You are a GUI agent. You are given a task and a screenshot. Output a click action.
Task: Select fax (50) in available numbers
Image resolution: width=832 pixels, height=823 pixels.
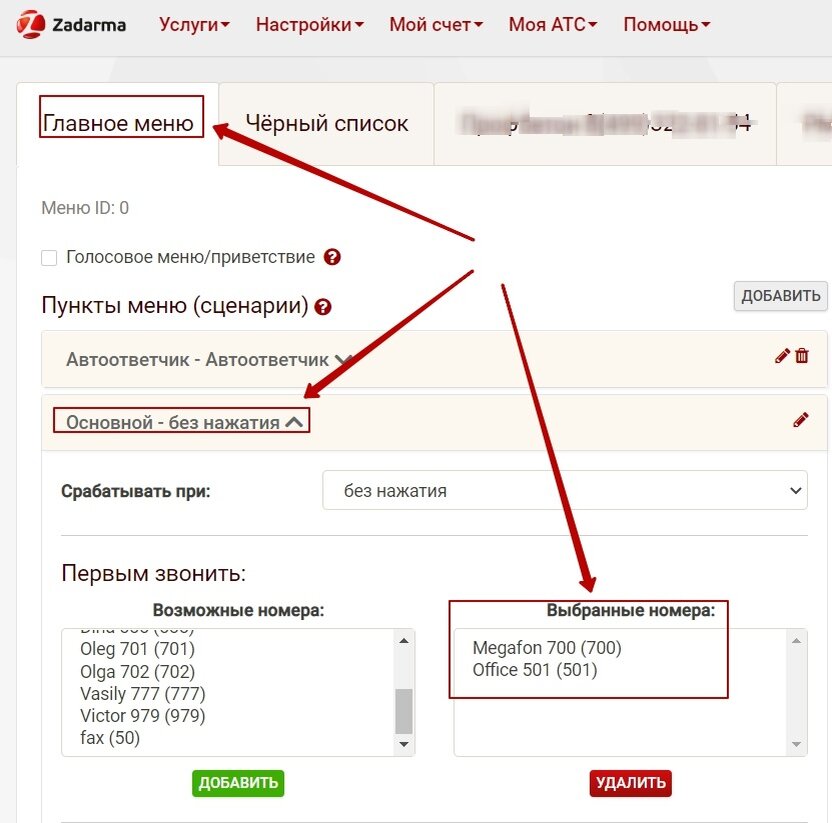click(x=110, y=738)
